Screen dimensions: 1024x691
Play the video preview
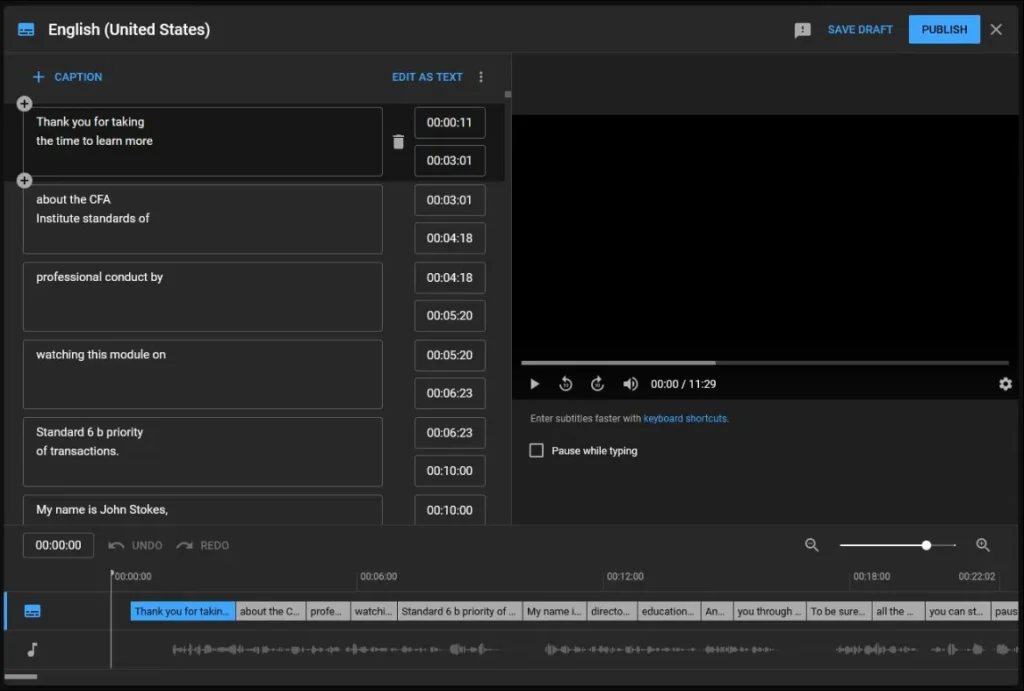[534, 384]
